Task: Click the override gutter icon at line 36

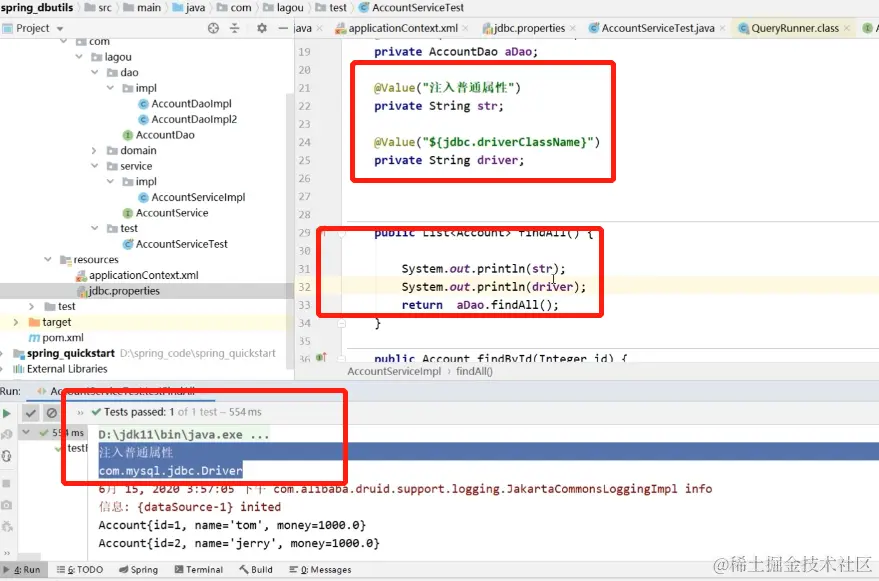Action: tap(321, 357)
